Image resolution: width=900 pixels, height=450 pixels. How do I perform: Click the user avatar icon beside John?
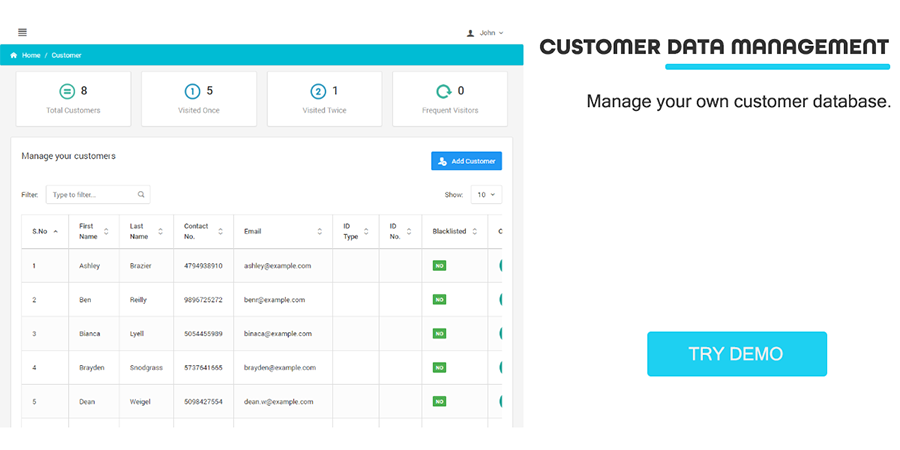[x=471, y=33]
